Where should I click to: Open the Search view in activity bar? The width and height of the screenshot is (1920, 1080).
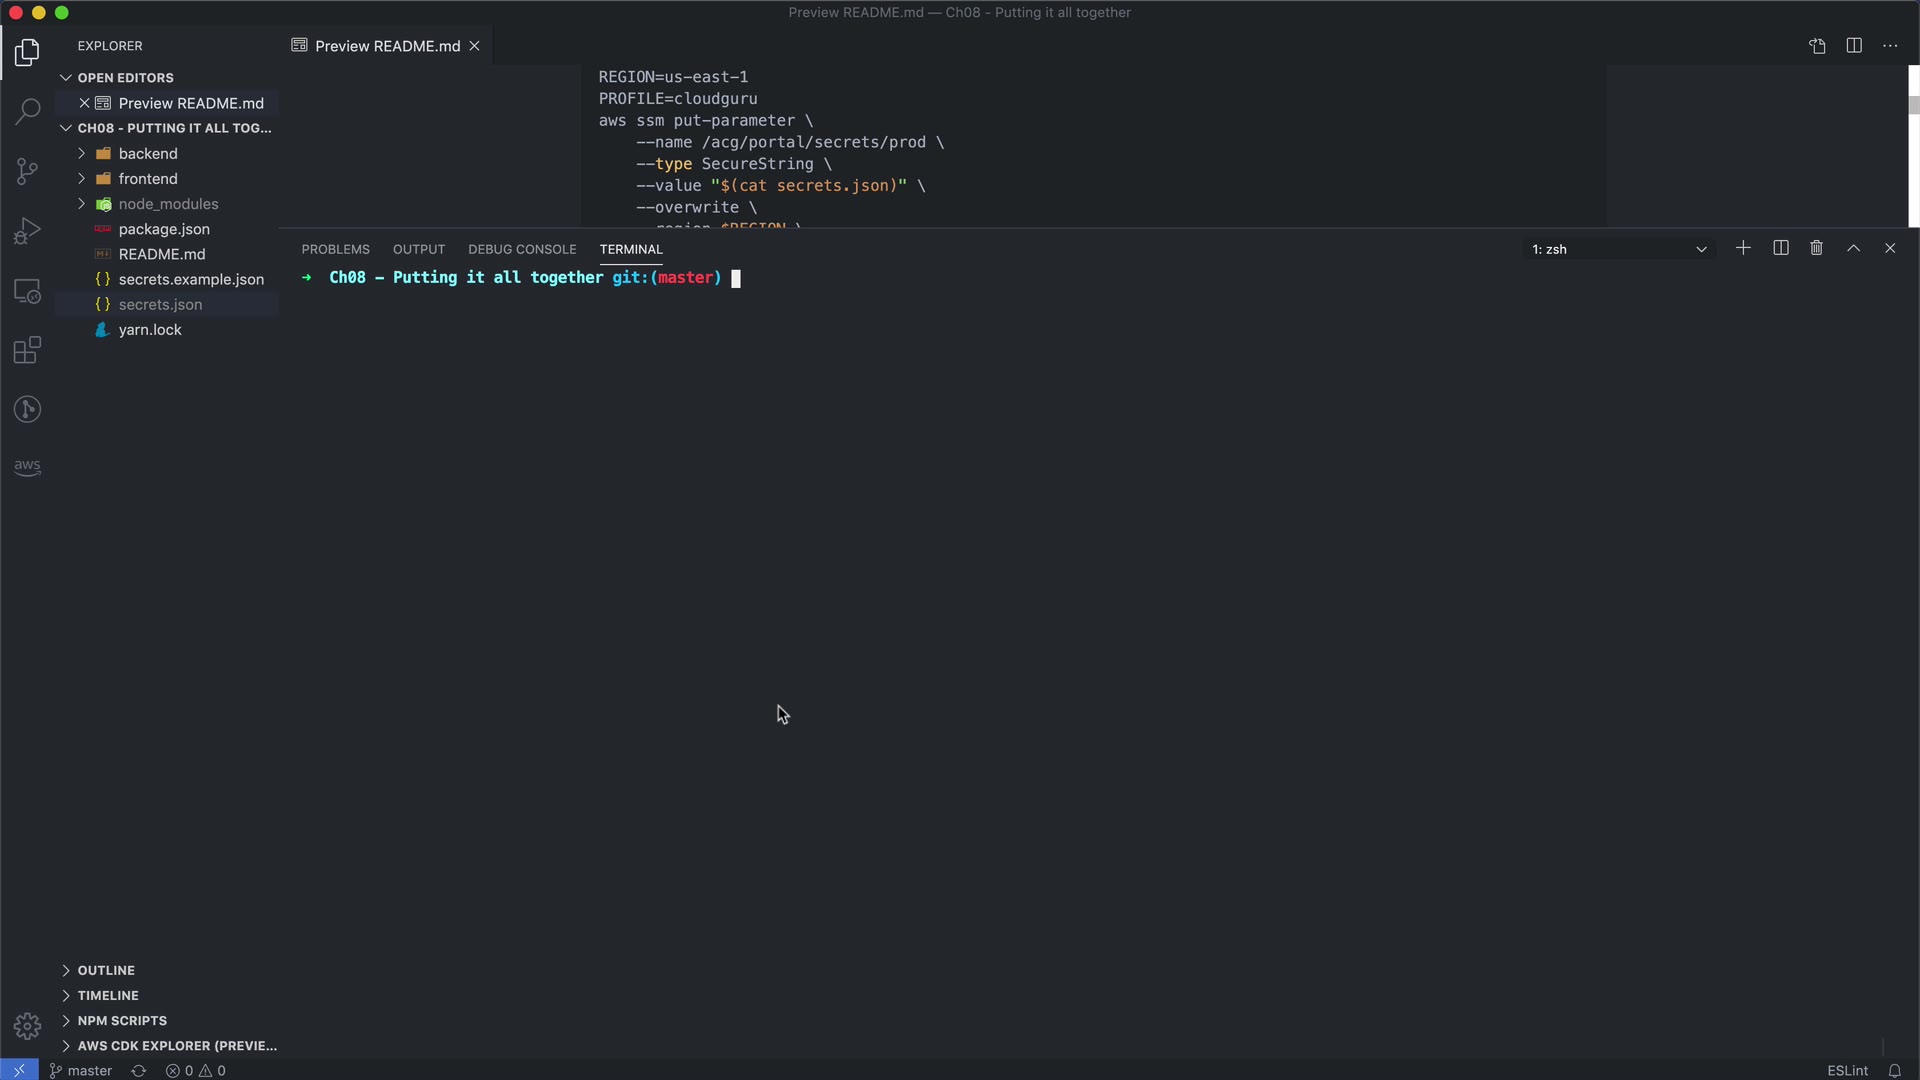pos(27,111)
